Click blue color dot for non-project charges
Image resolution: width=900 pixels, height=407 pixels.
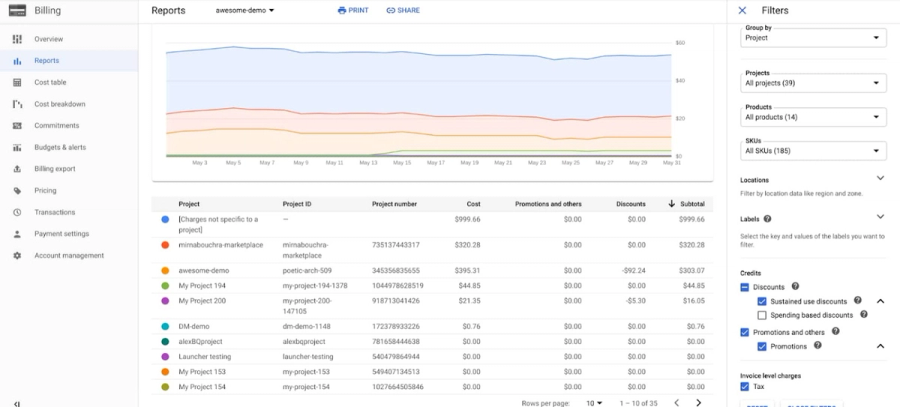click(x=165, y=219)
